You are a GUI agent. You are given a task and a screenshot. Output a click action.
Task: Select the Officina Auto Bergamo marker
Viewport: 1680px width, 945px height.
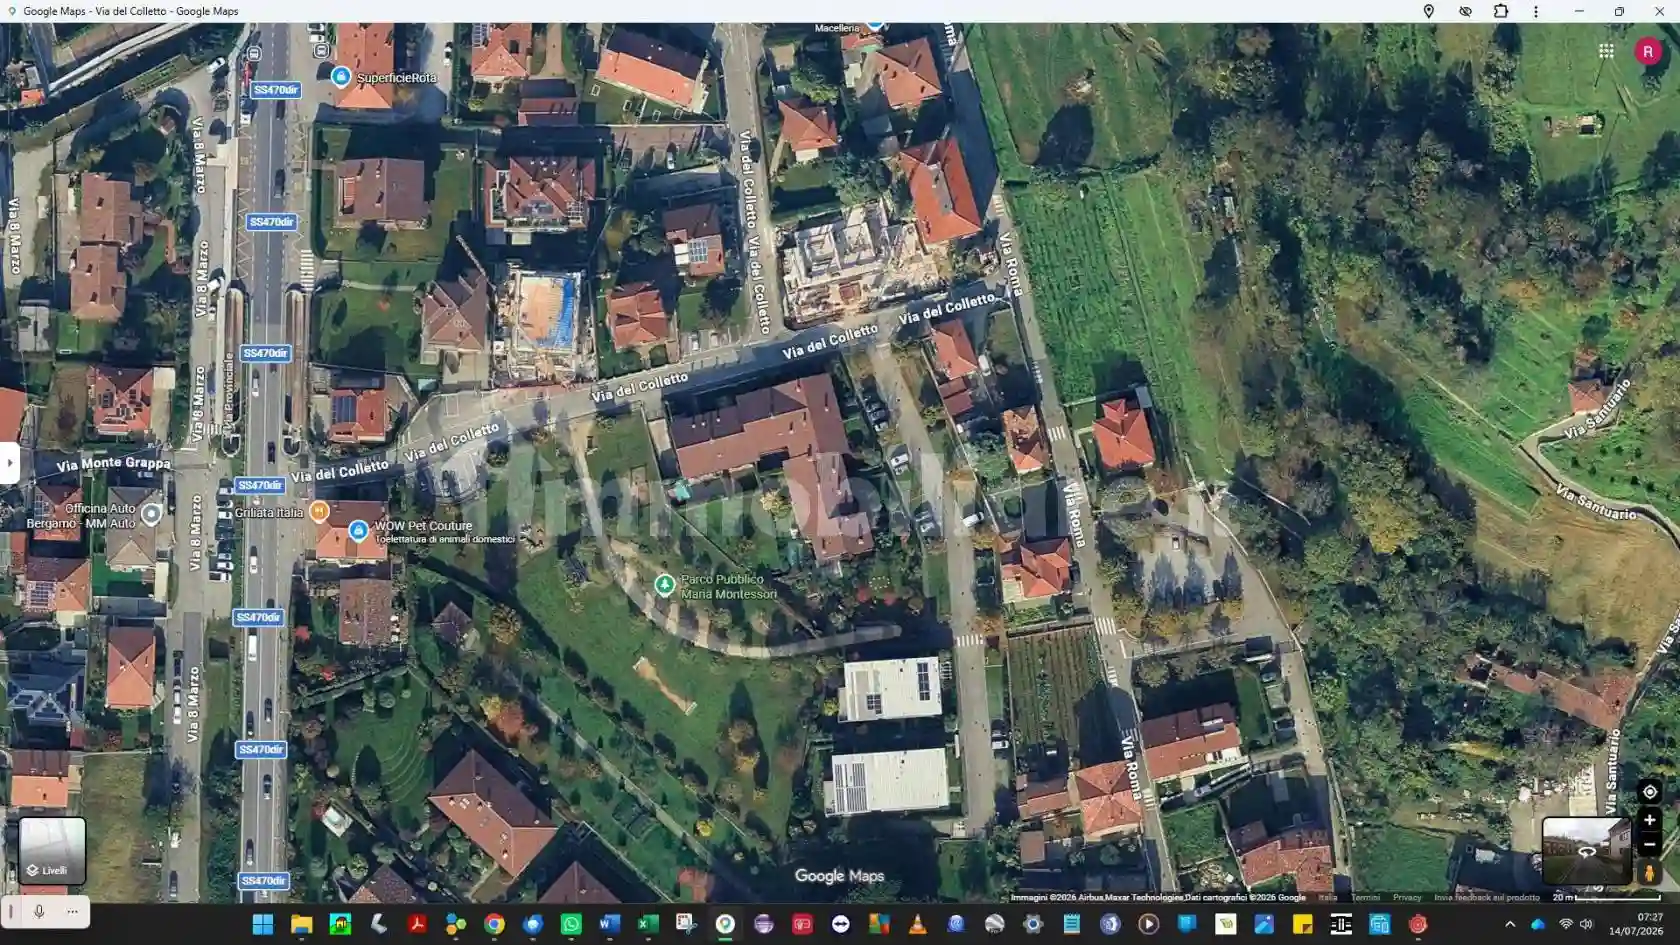pyautogui.click(x=151, y=514)
